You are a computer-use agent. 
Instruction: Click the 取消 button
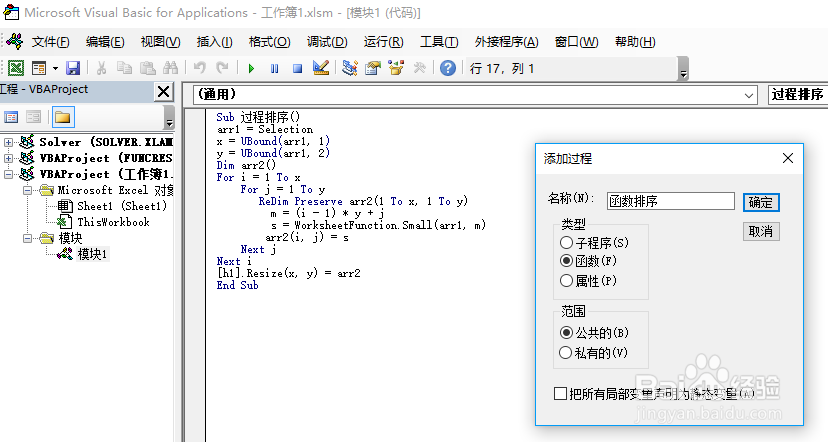tap(761, 231)
